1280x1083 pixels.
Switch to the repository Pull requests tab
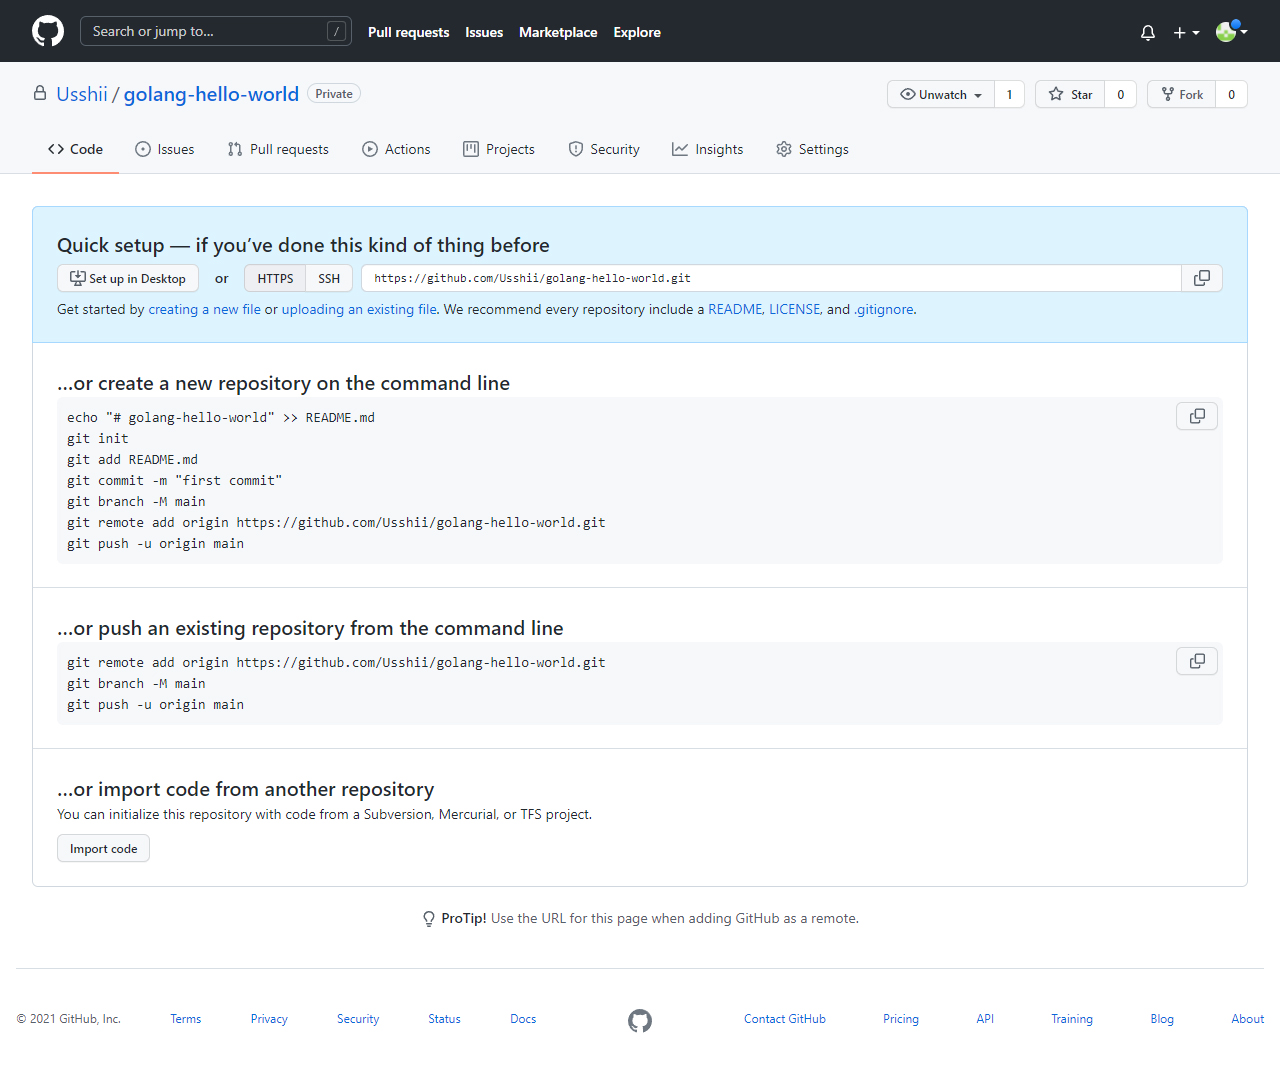tap(278, 149)
